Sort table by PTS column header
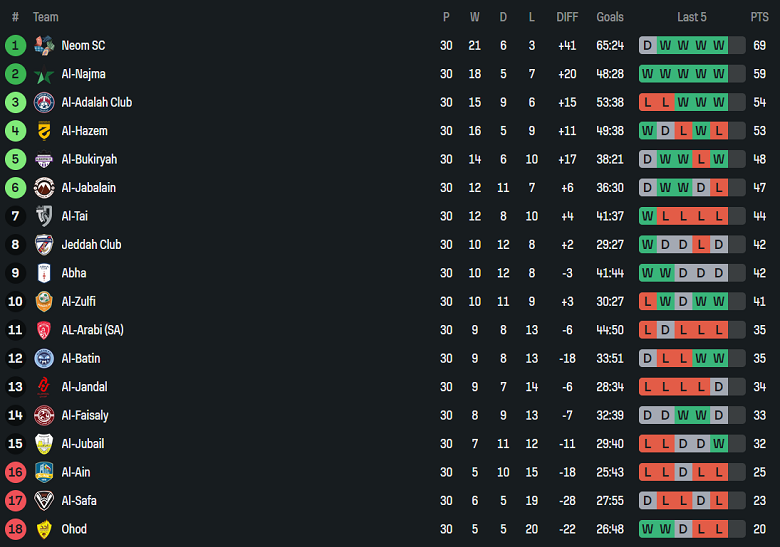Screen dimensions: 780x547 point(760,17)
